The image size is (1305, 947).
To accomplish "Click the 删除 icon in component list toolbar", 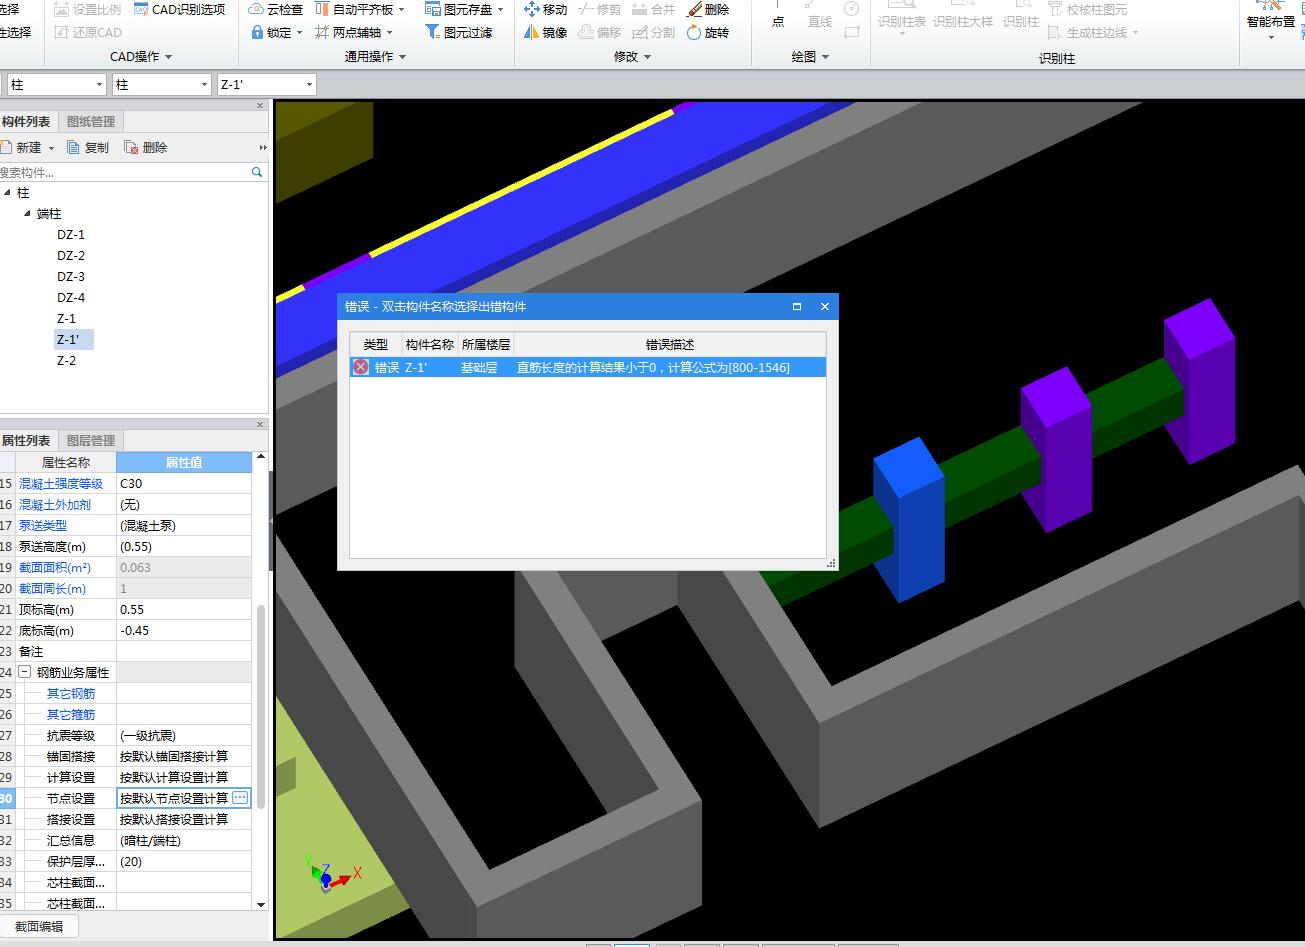I will point(131,147).
